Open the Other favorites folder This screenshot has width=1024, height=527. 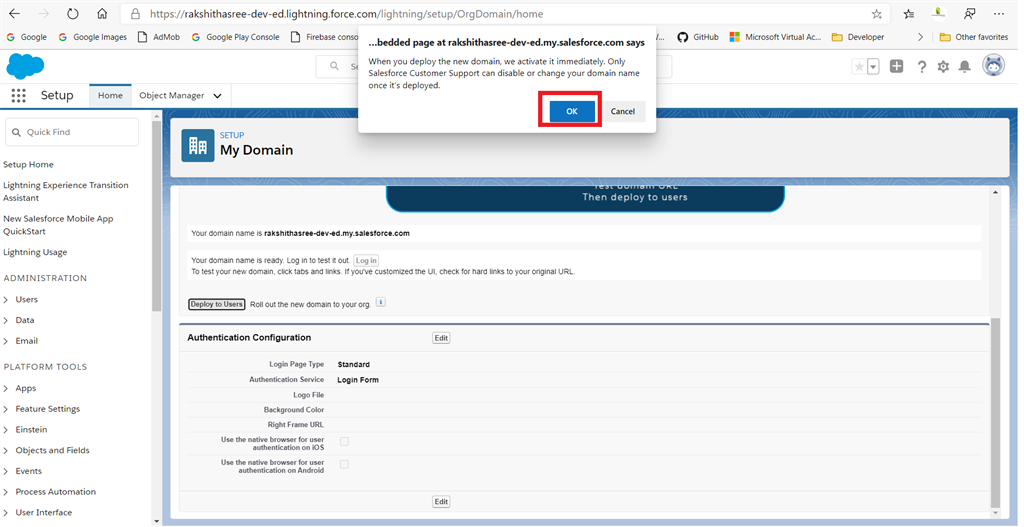point(974,37)
